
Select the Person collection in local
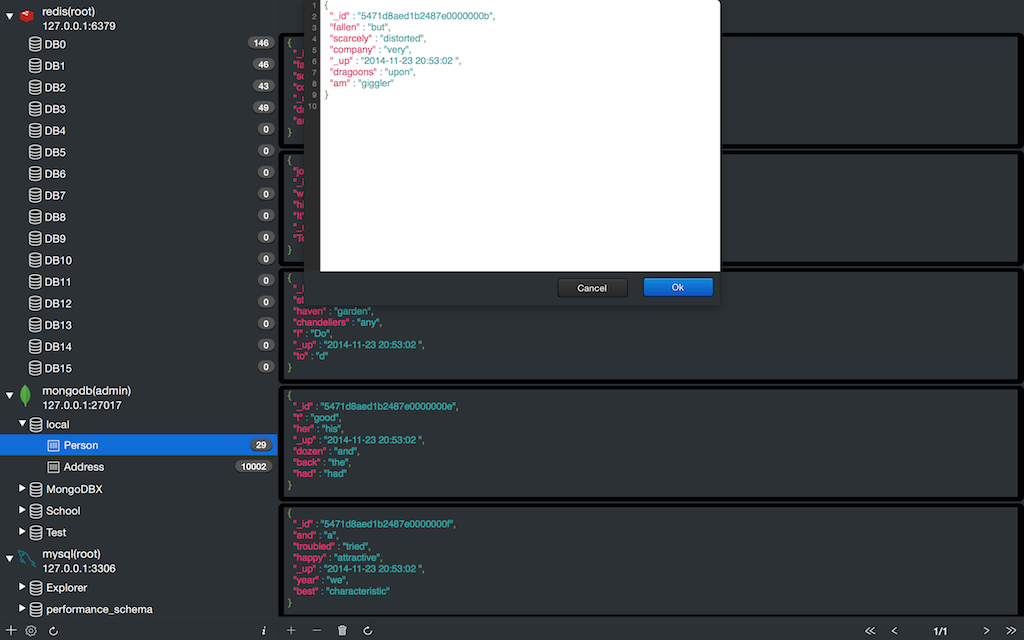tap(80, 445)
